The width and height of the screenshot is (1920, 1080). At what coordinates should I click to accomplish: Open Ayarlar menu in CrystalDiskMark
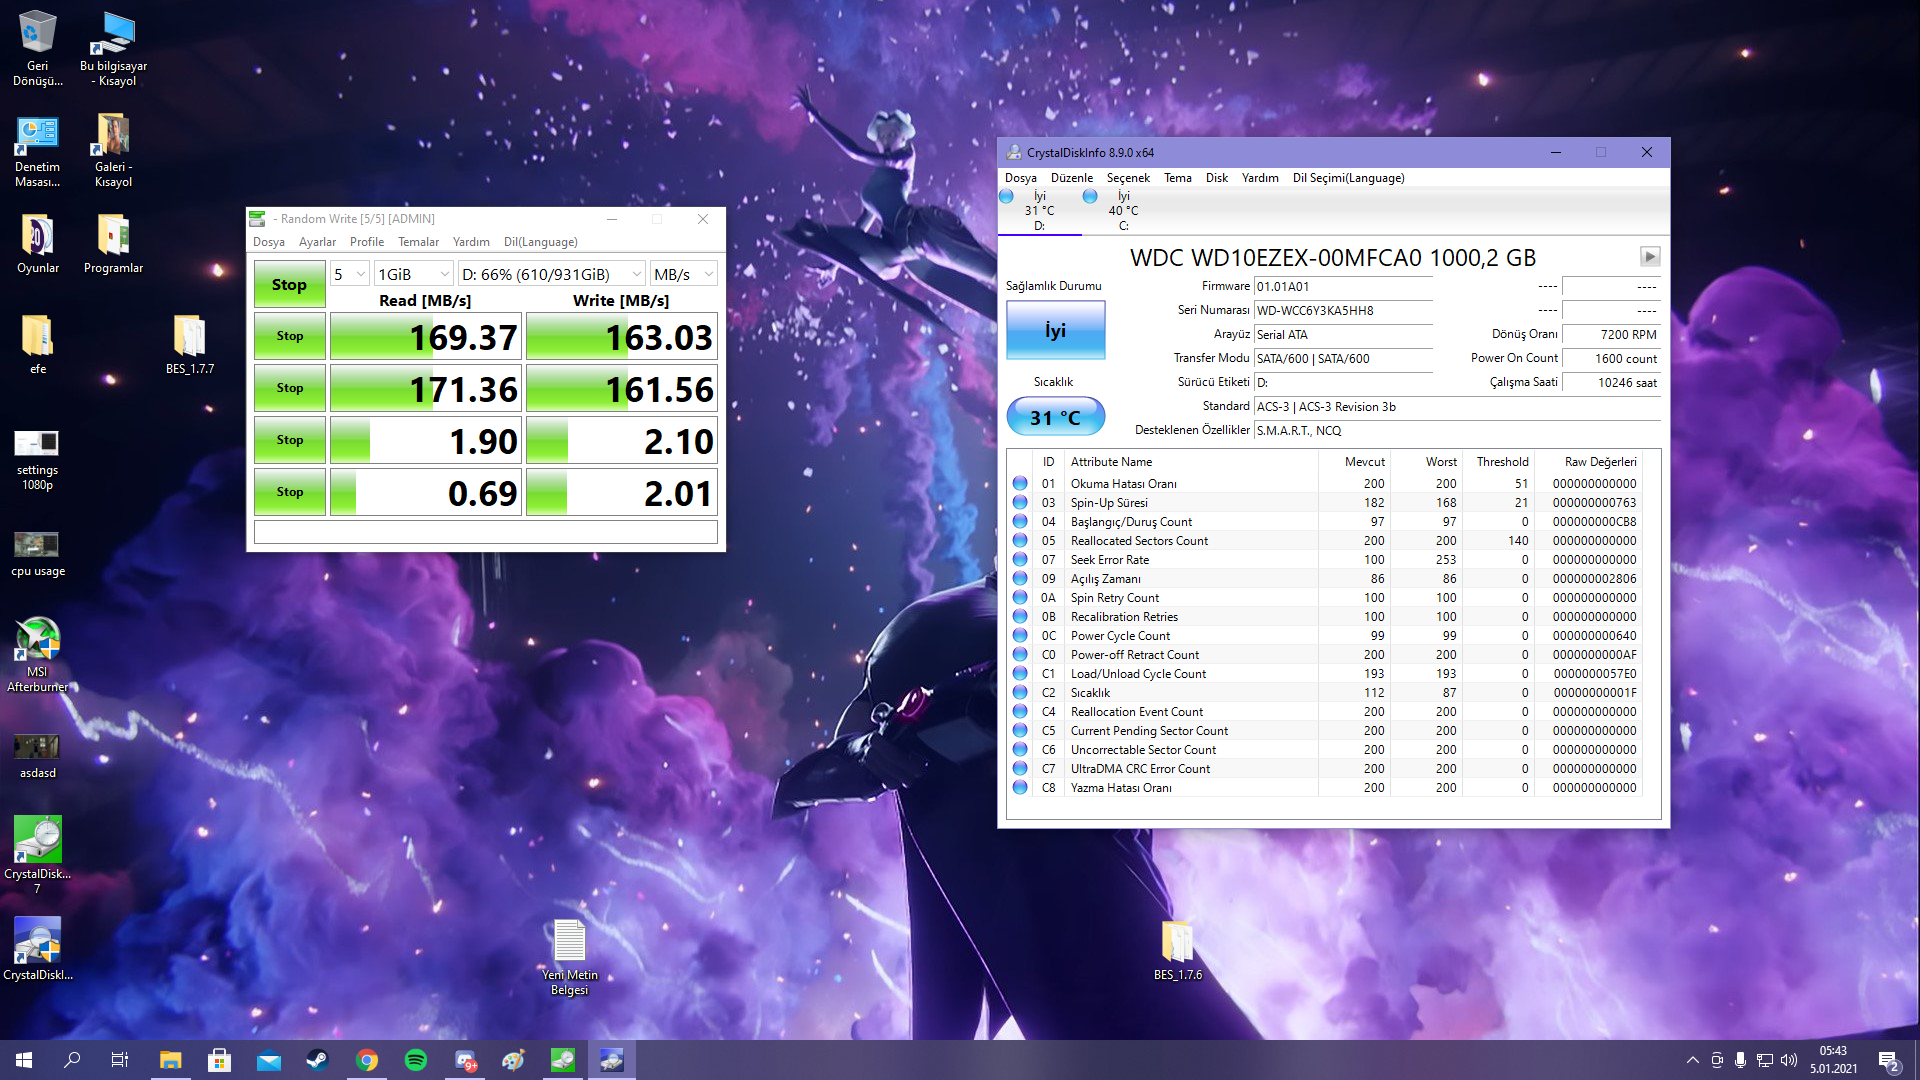tap(317, 242)
